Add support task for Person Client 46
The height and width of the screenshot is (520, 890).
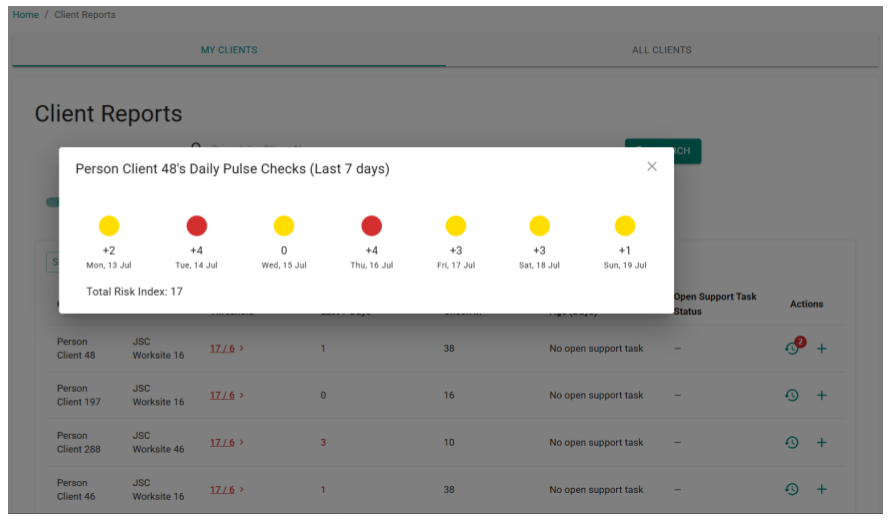[821, 489]
